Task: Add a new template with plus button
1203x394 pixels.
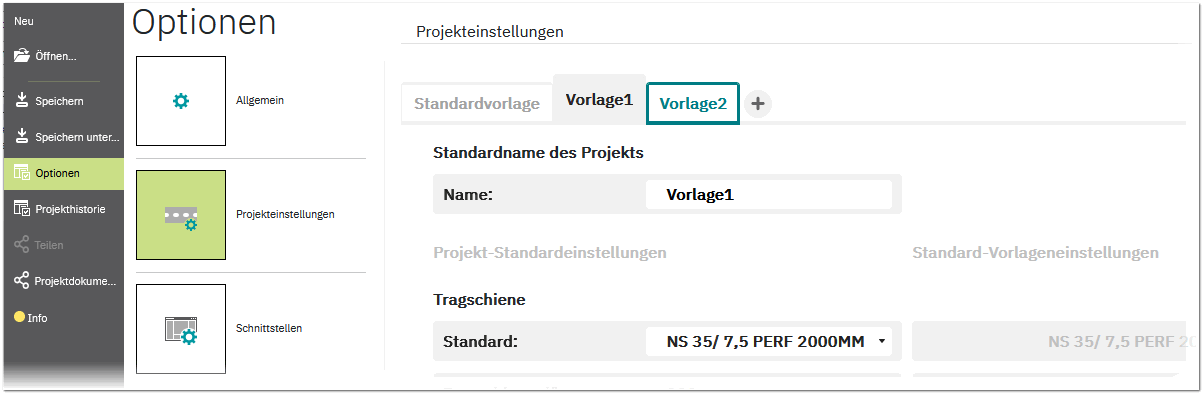Action: click(758, 103)
